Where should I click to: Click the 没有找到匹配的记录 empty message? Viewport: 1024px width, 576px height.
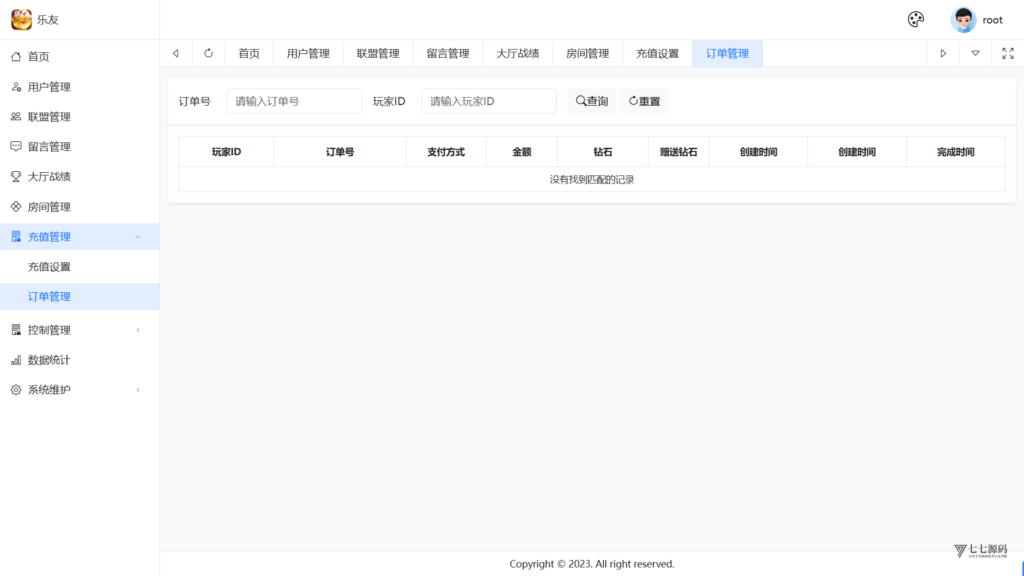tap(592, 180)
